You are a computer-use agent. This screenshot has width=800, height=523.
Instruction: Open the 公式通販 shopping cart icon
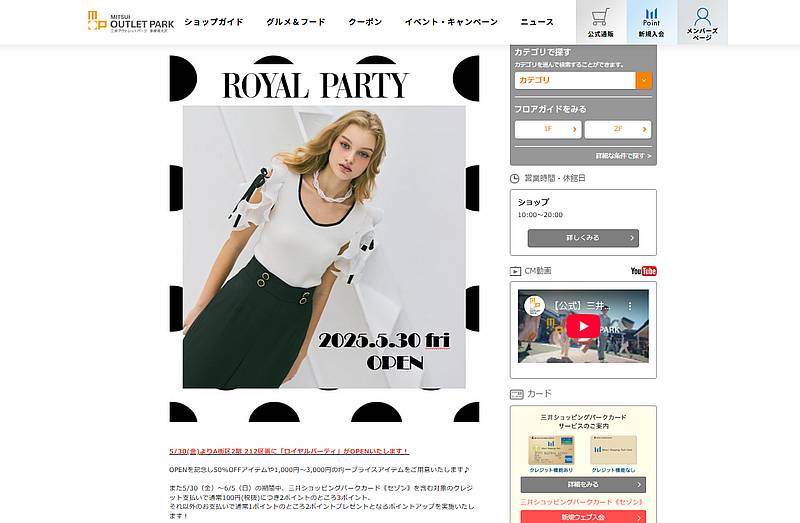coord(601,23)
